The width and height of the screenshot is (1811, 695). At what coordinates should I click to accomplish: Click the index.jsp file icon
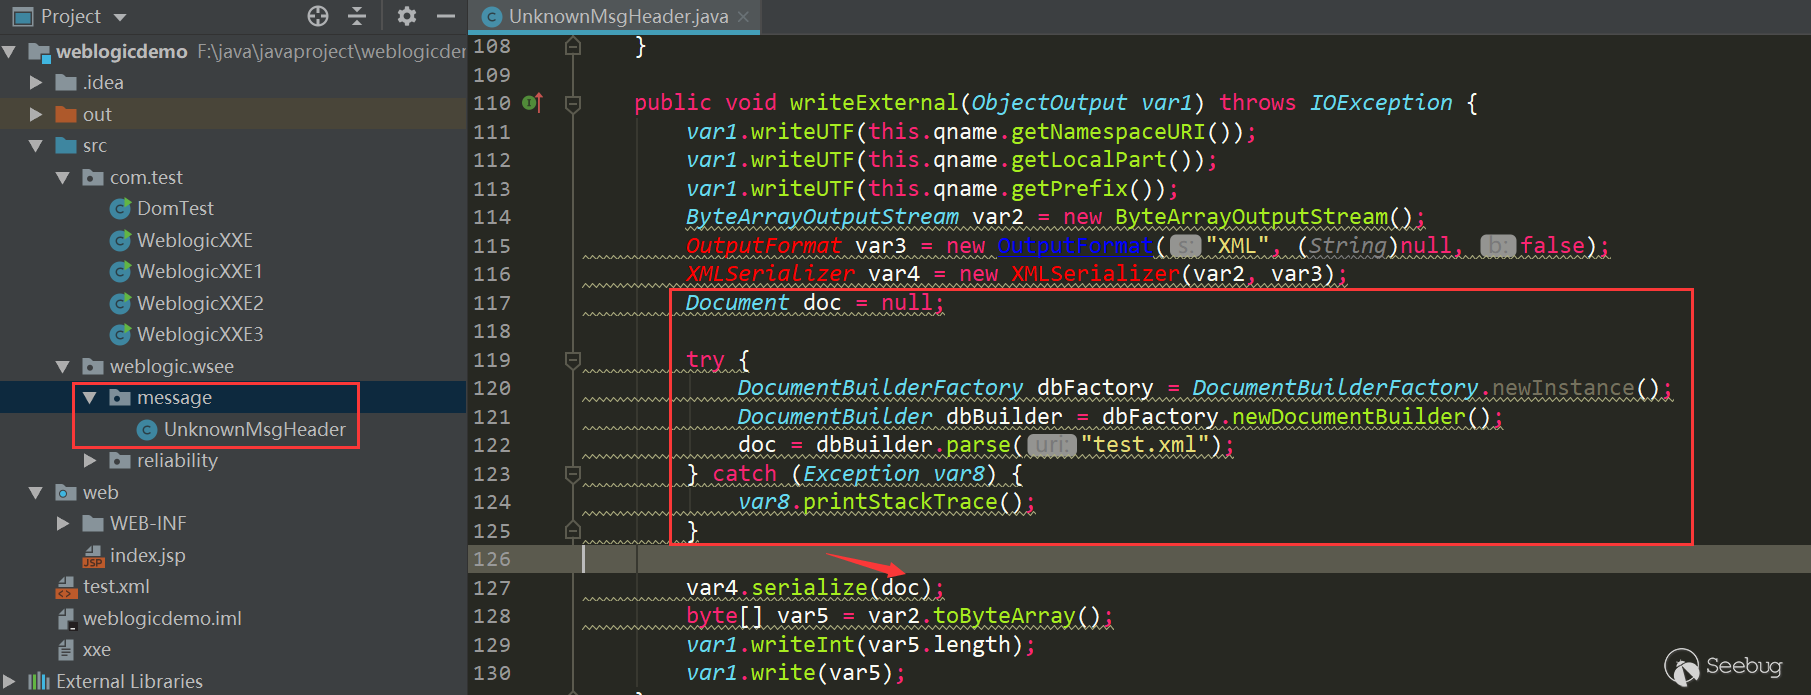pos(93,556)
